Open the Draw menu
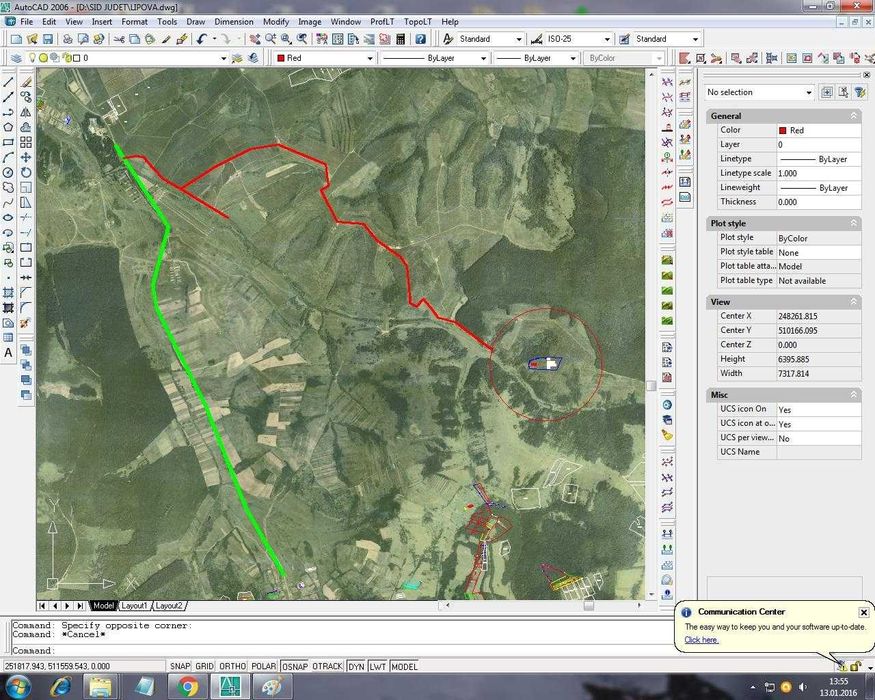Viewport: 875px width, 700px height. [195, 22]
